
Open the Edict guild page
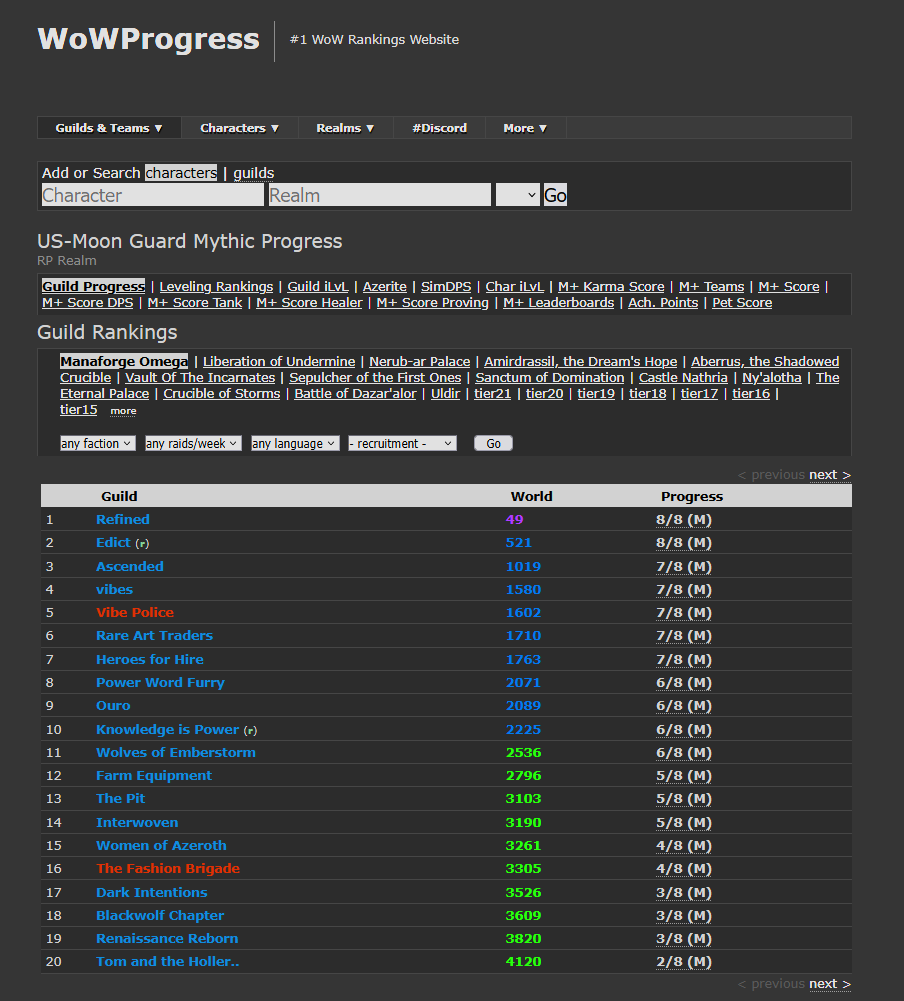pos(113,542)
